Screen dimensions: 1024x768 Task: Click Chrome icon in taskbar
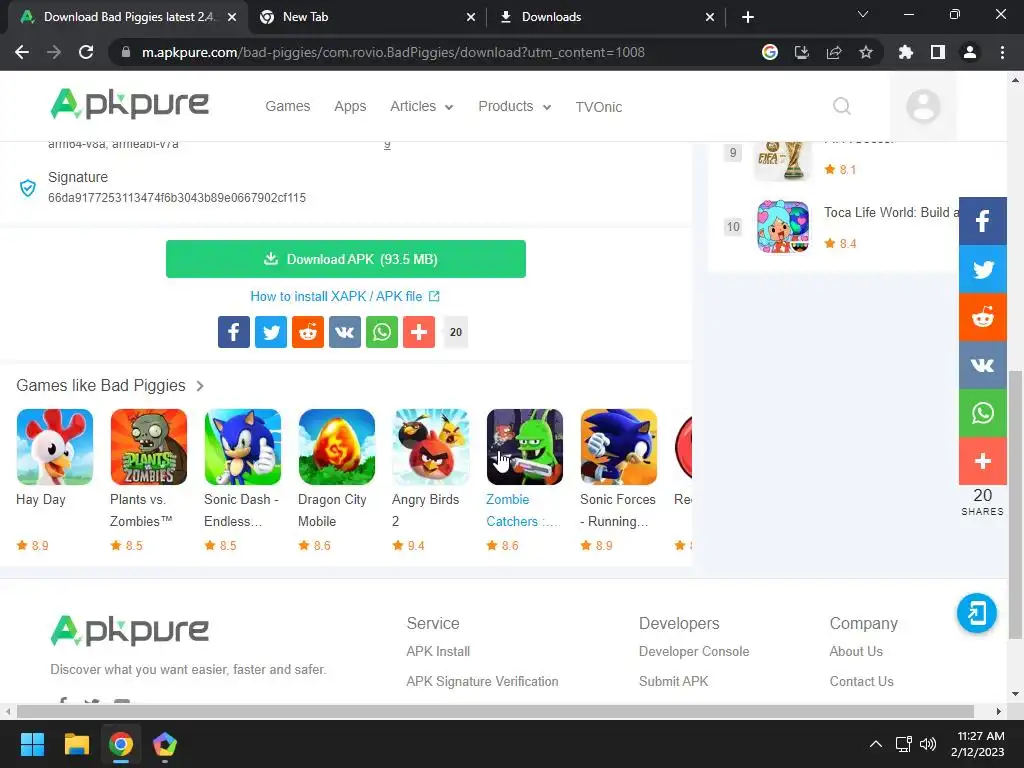click(121, 744)
